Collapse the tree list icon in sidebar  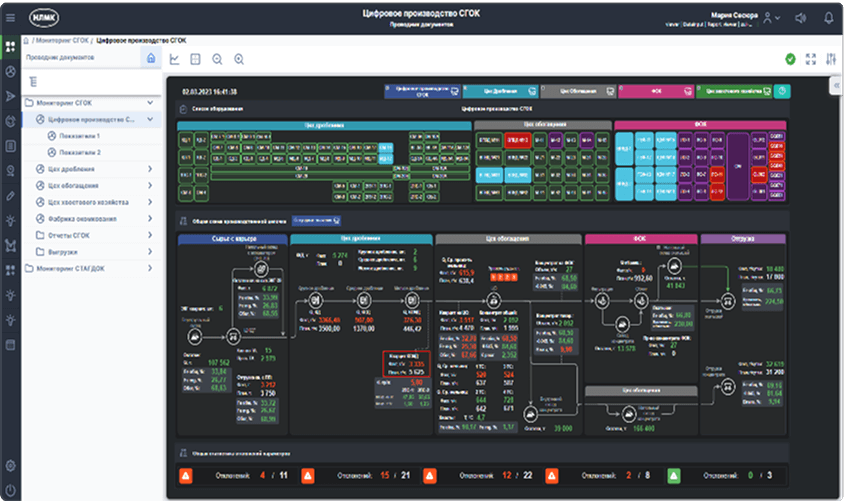(33, 81)
